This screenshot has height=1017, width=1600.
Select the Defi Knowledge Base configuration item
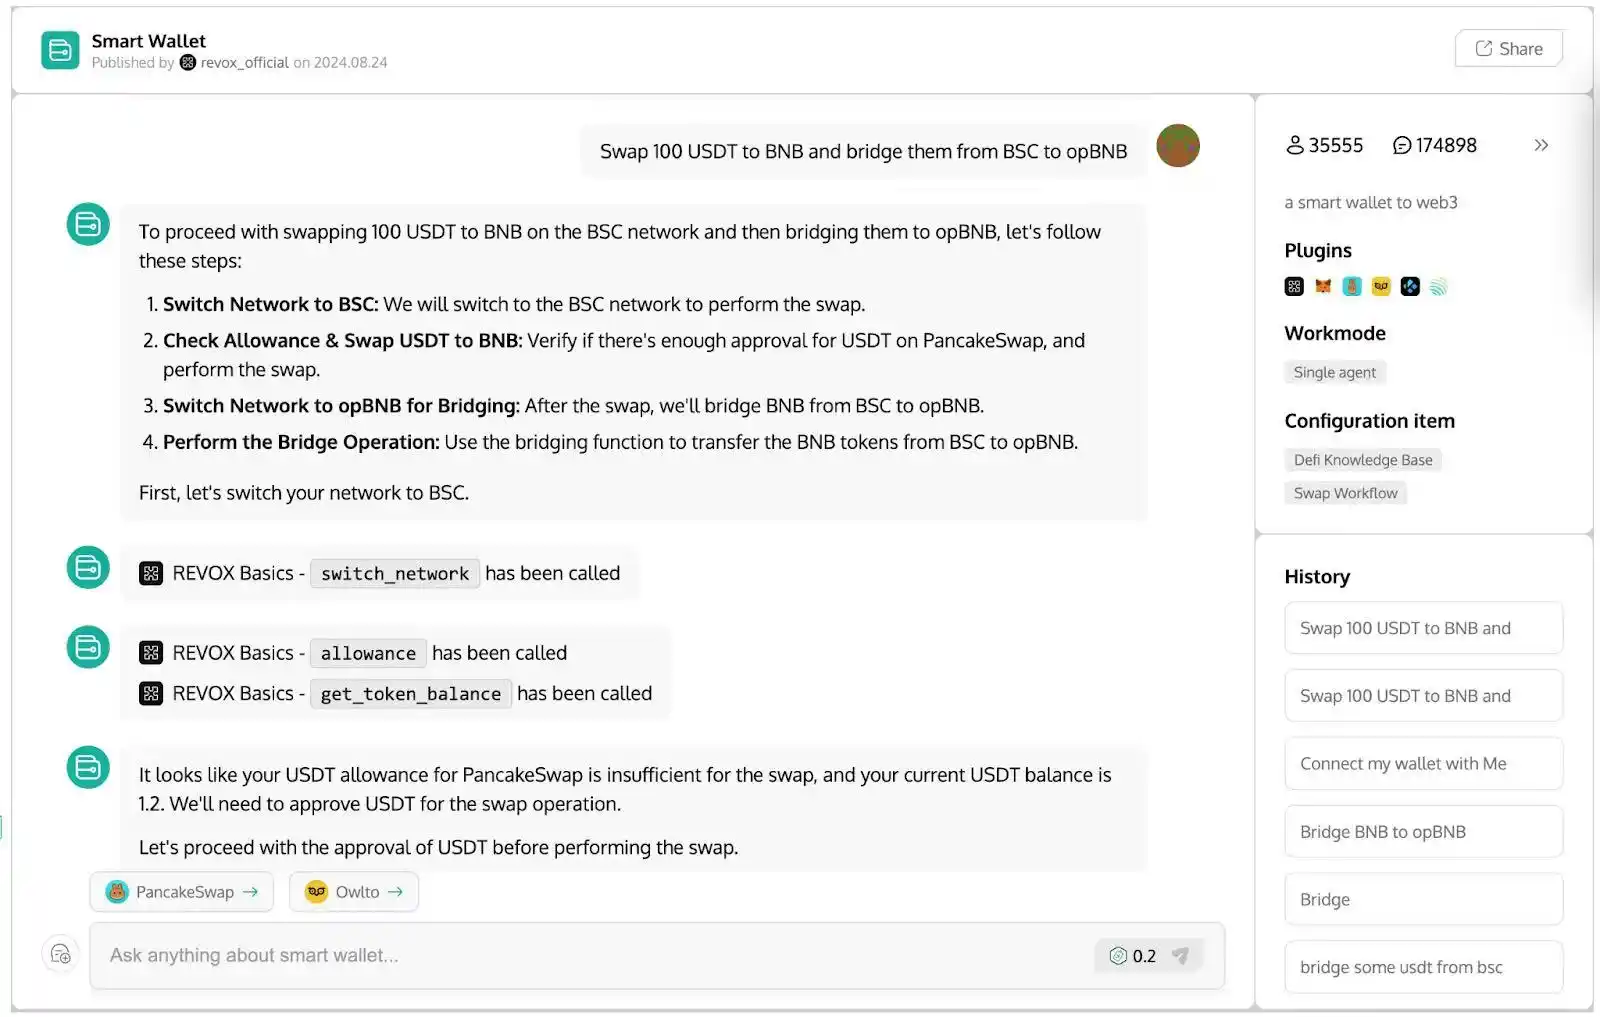point(1362,460)
